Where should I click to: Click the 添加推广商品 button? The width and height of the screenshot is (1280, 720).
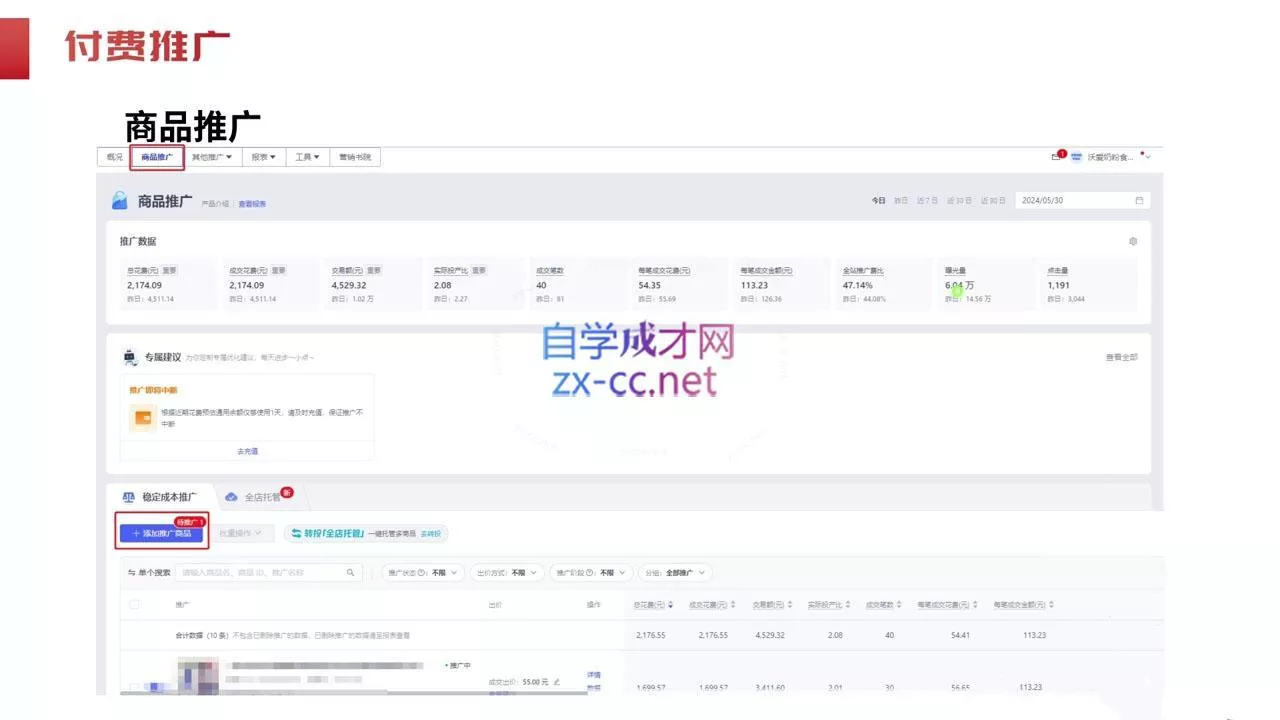tap(160, 533)
